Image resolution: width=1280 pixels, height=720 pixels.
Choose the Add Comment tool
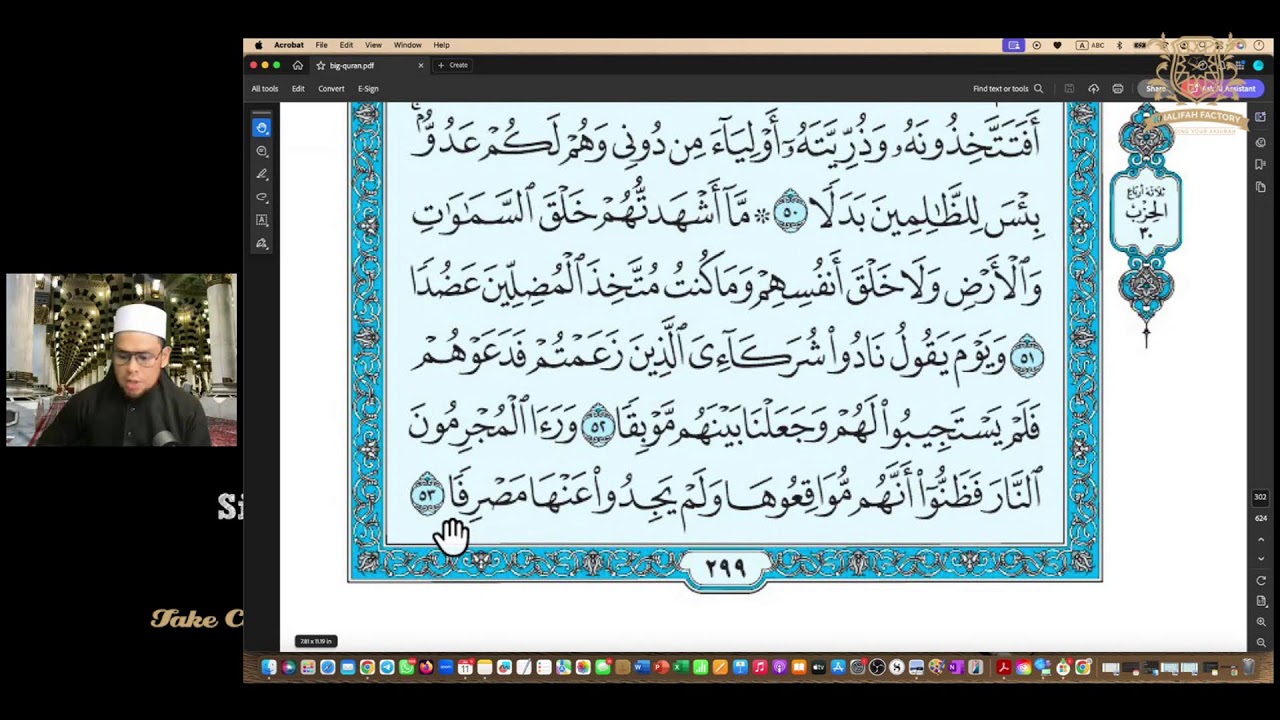[262, 151]
